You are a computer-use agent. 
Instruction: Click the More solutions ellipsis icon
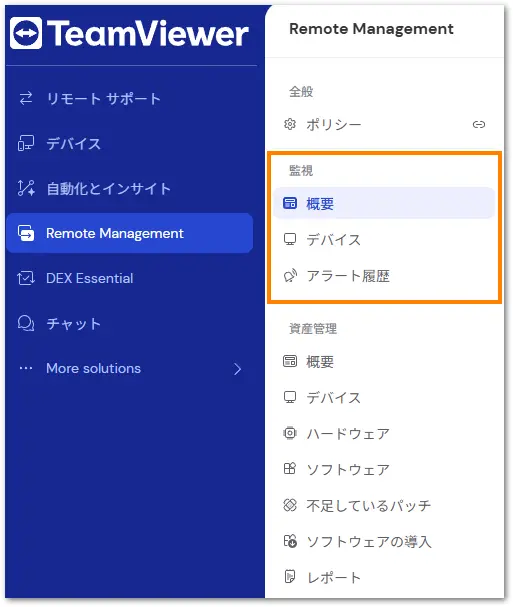click(26, 368)
